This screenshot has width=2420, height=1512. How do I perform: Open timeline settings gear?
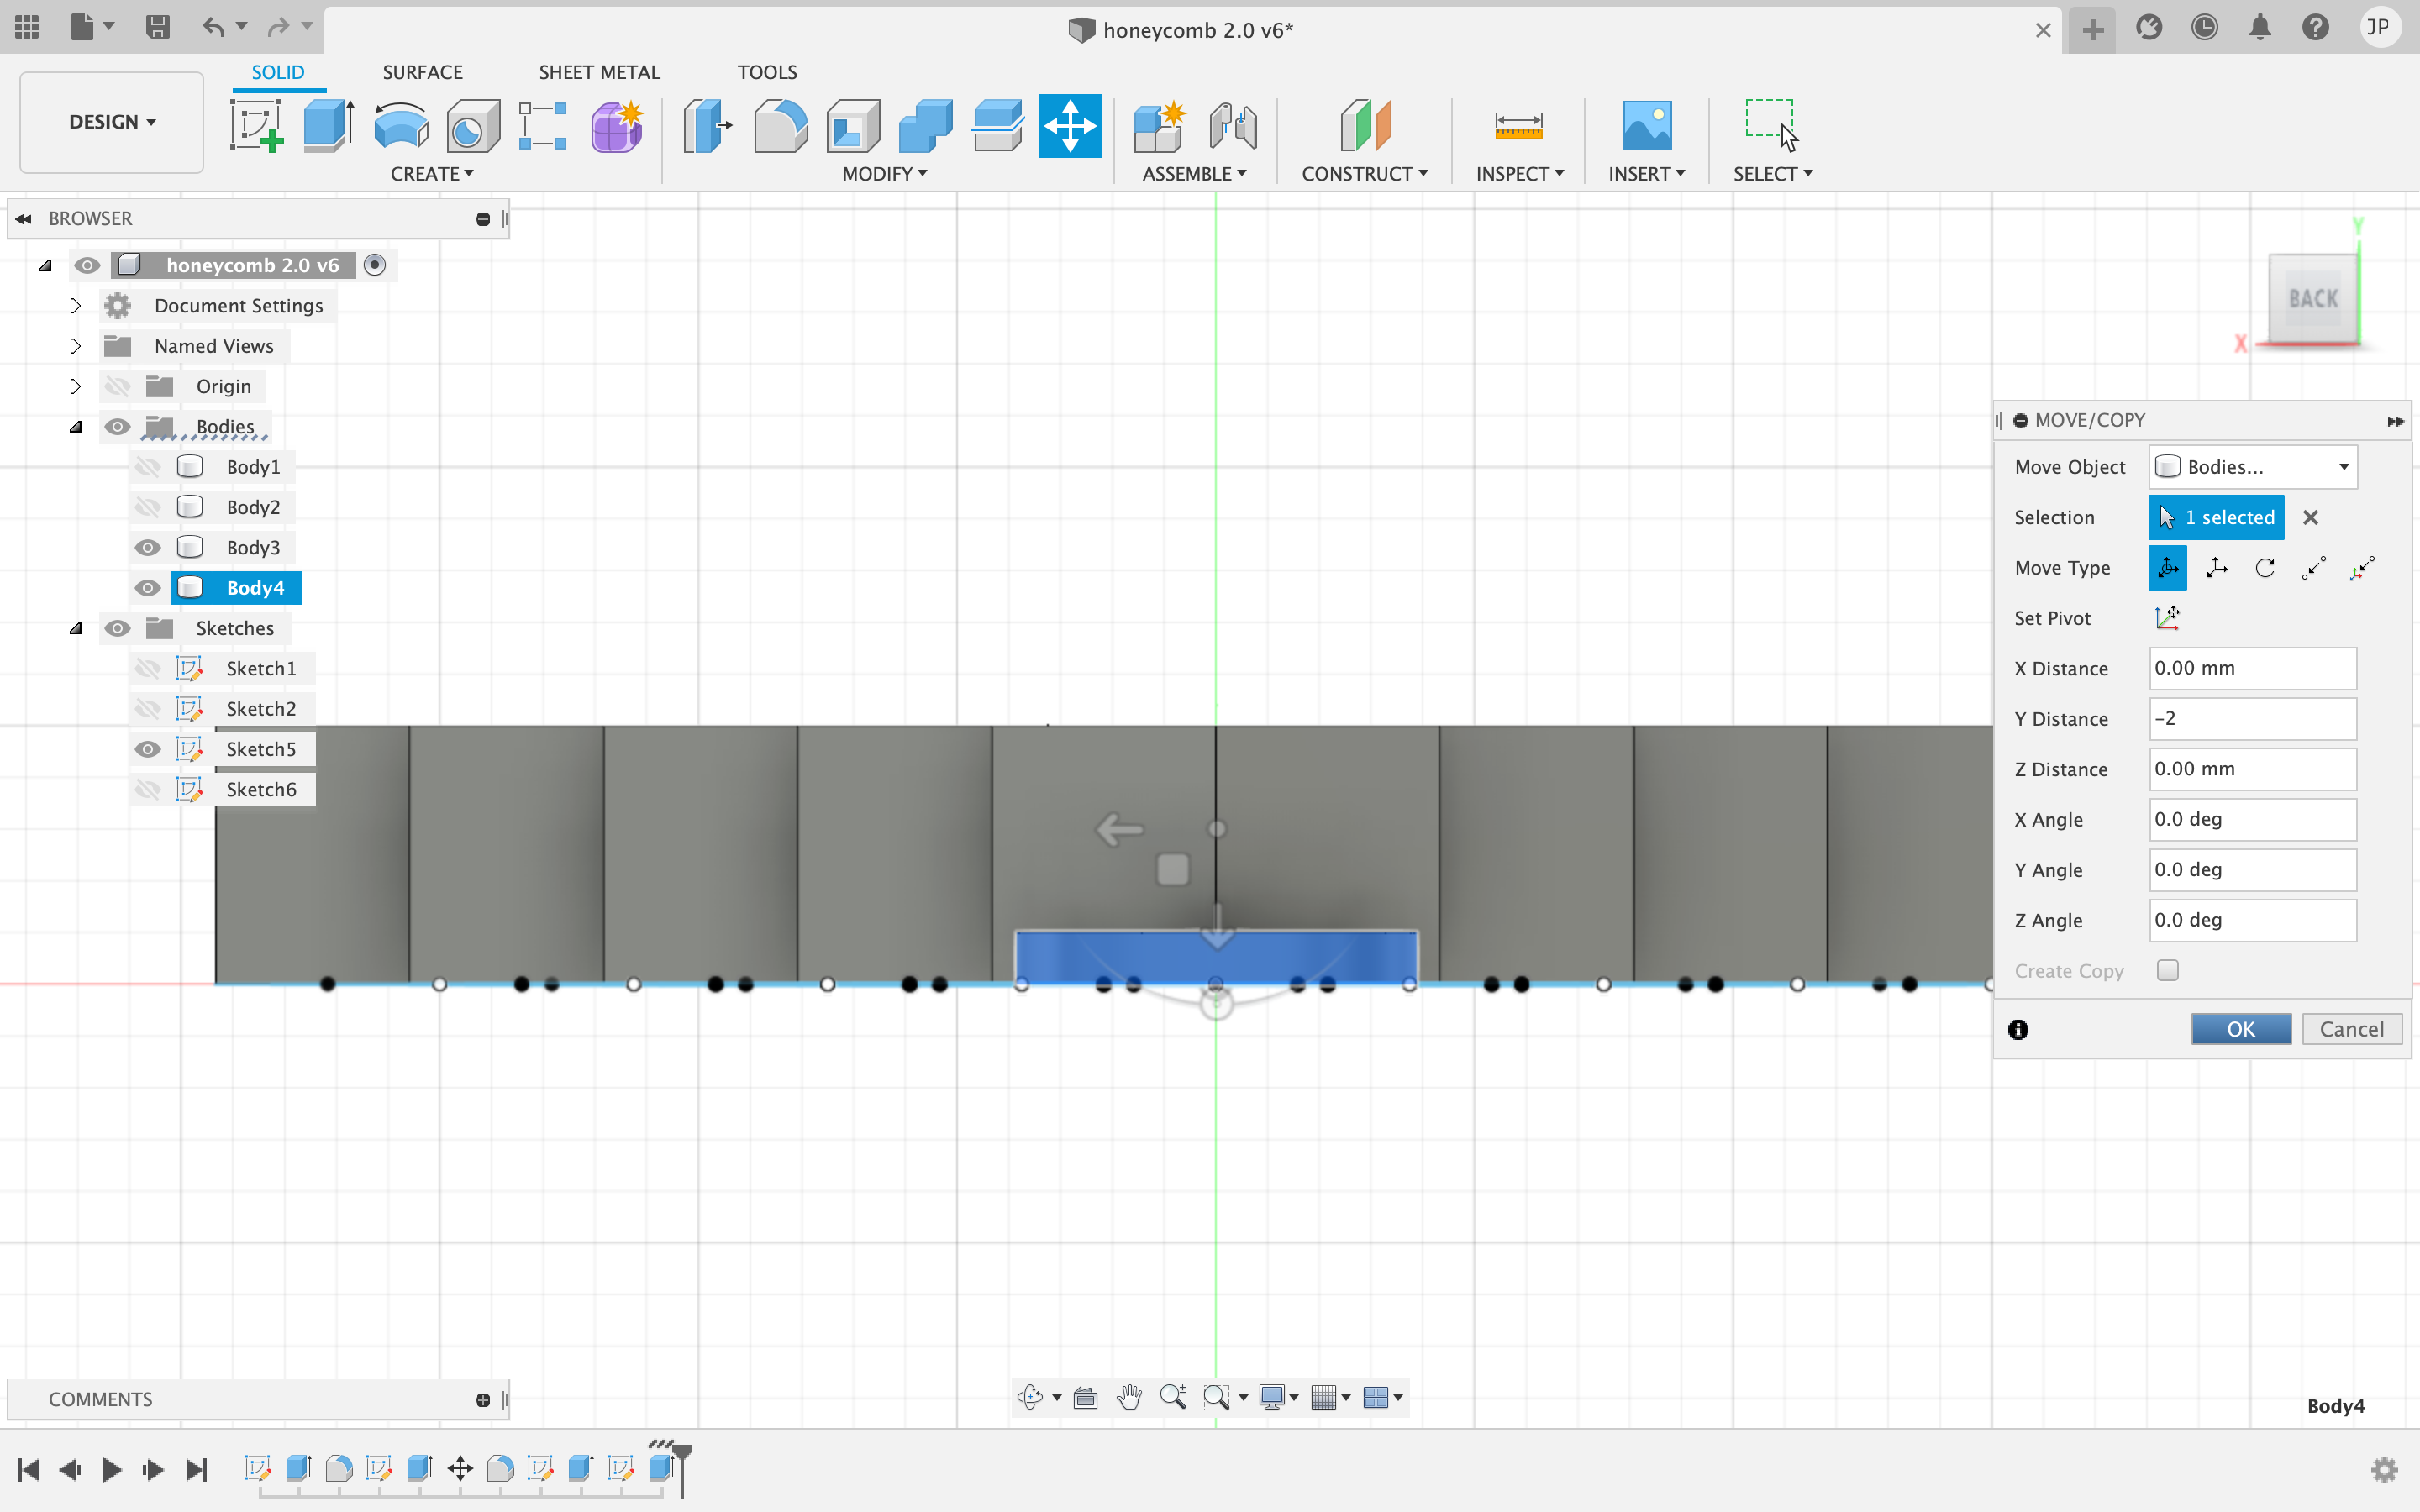tap(2385, 1469)
